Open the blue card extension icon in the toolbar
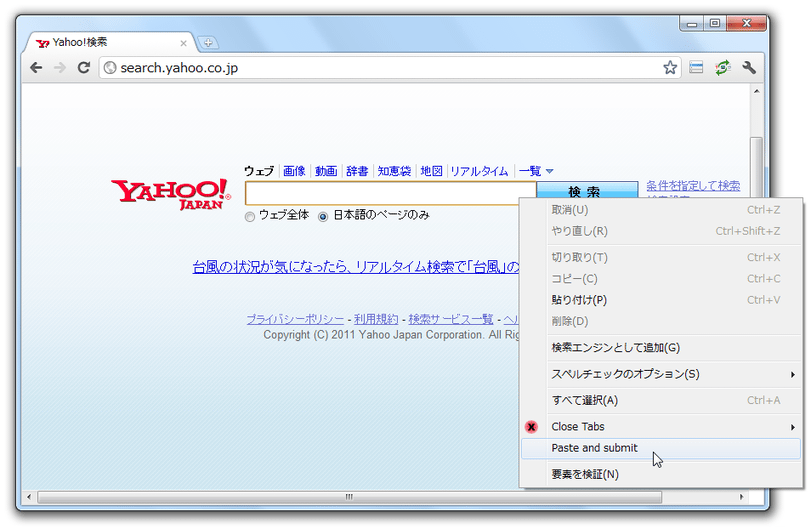 pyautogui.click(x=696, y=67)
